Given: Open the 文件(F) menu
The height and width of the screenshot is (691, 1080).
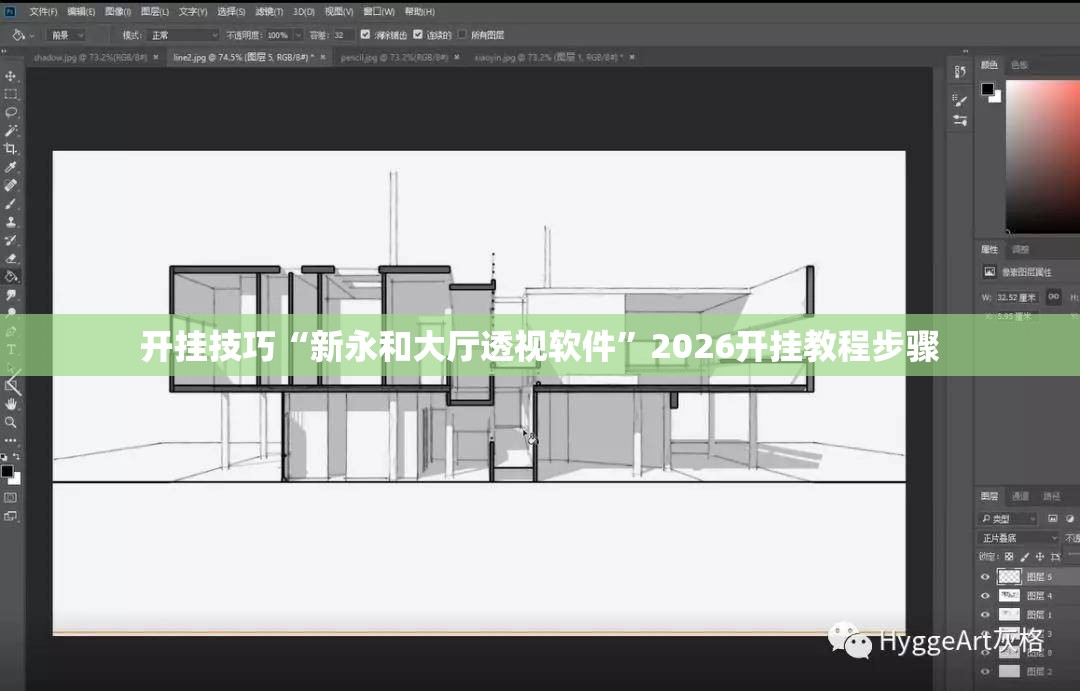Looking at the screenshot, I should (43, 12).
